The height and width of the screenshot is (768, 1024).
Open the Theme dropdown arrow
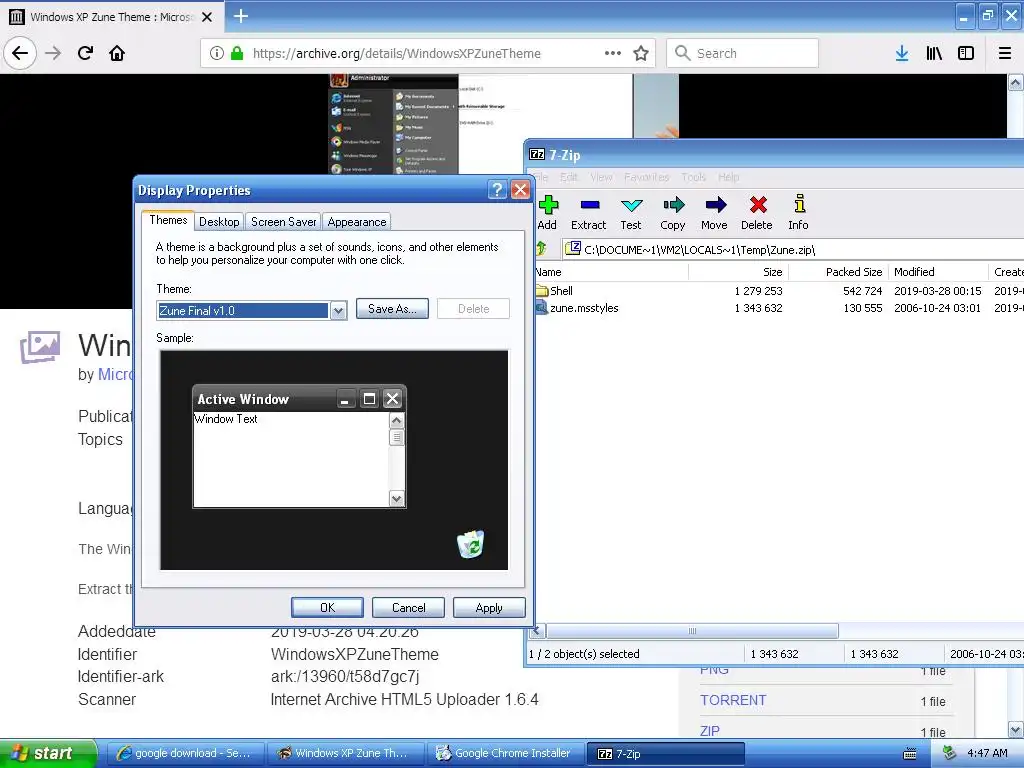pos(338,311)
